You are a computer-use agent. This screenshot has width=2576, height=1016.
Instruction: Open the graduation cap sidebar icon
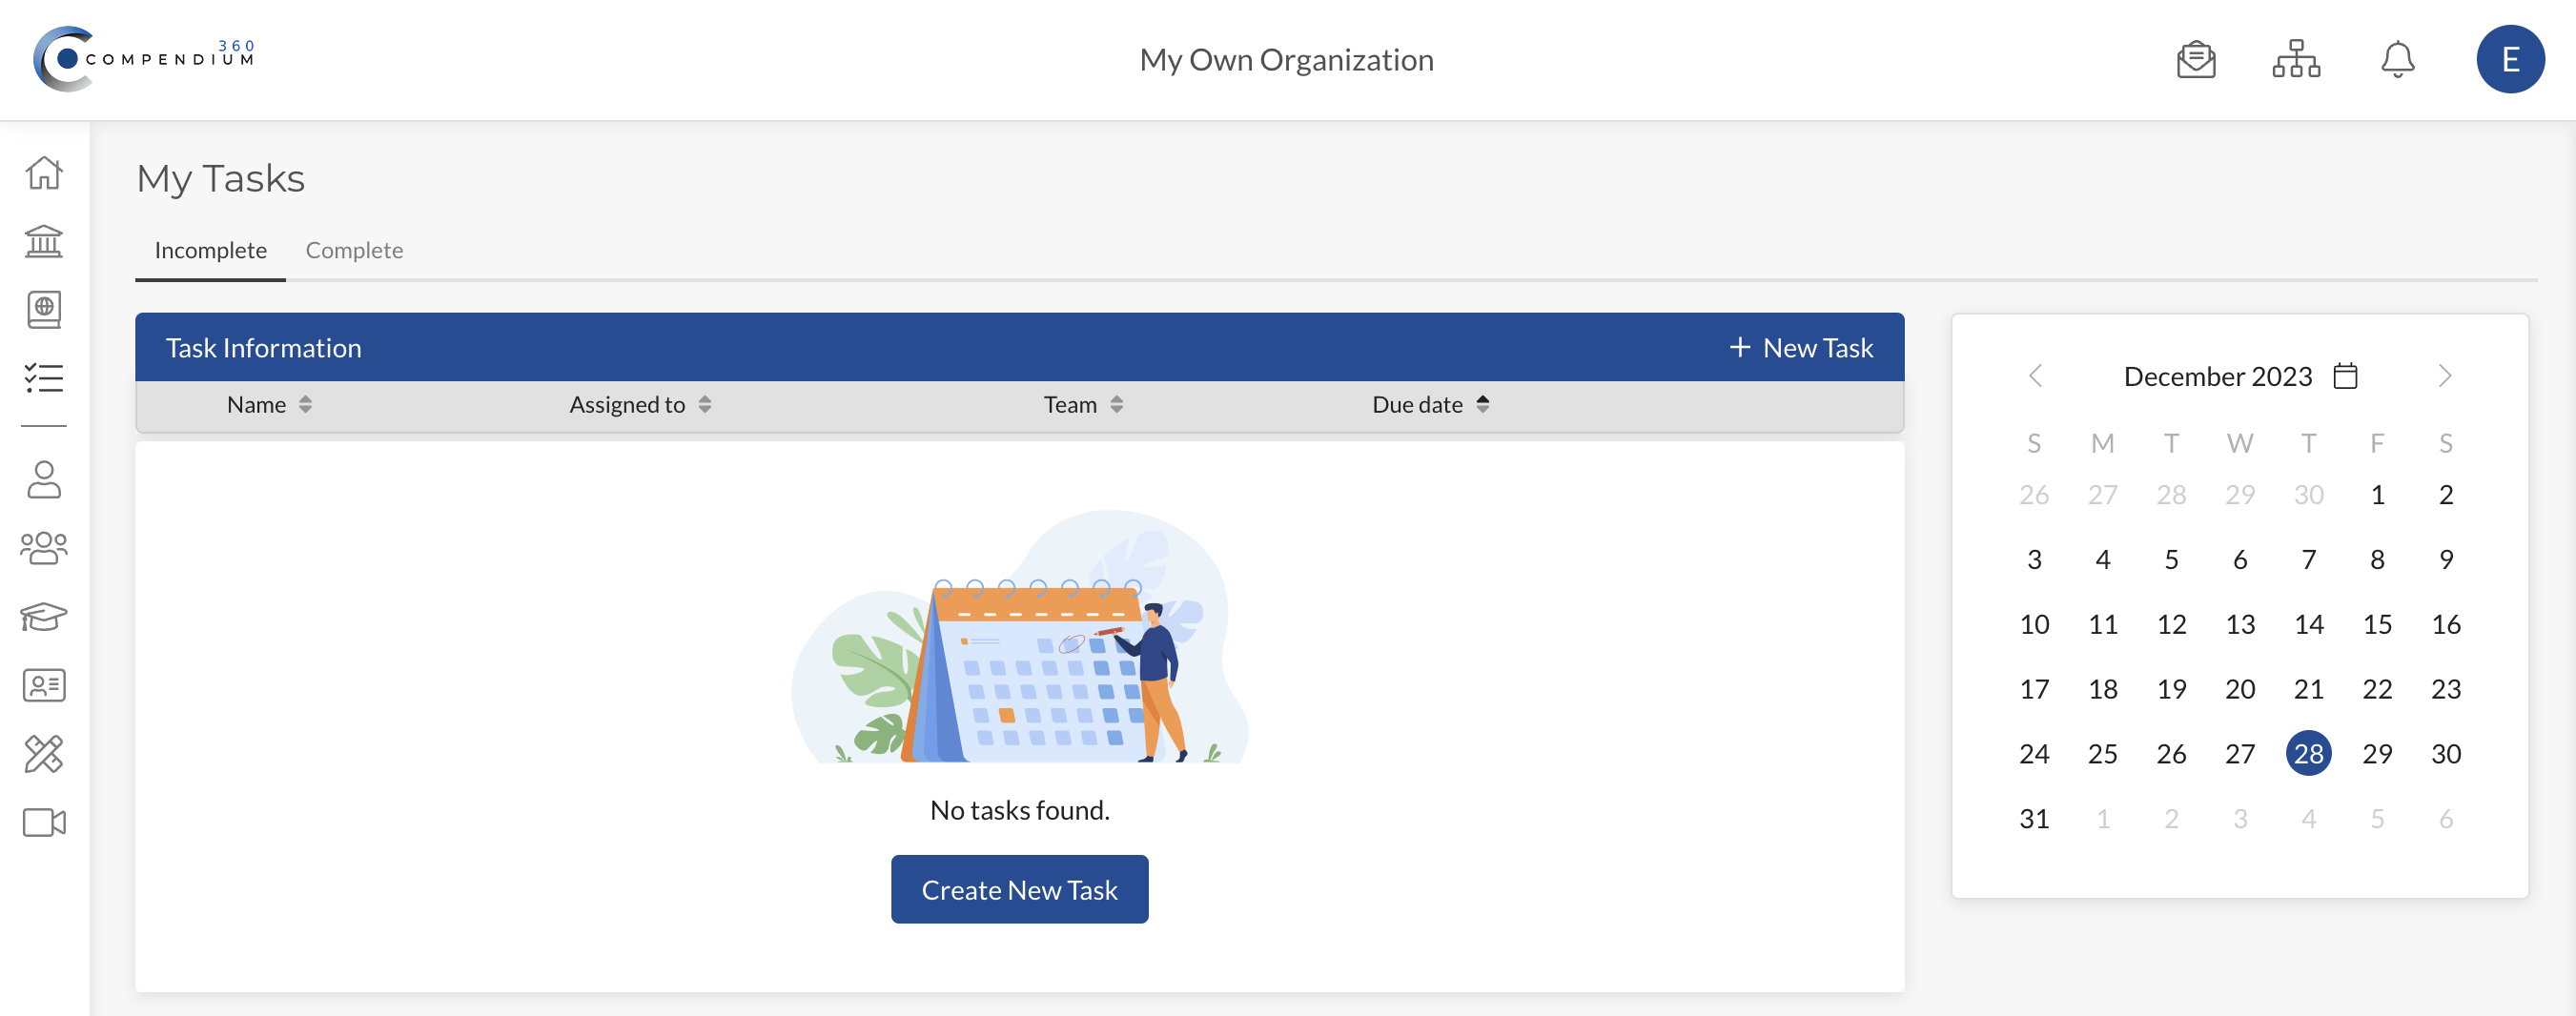pos(44,616)
